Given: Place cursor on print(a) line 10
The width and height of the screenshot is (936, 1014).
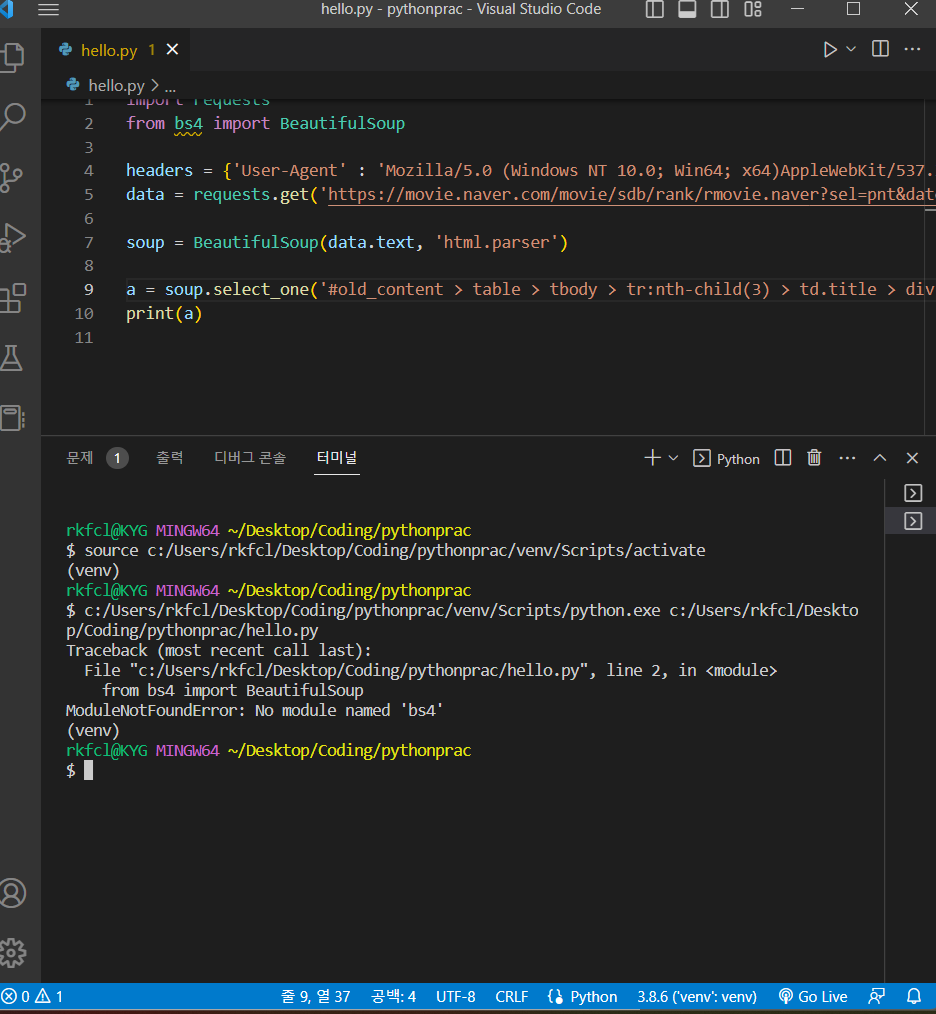Looking at the screenshot, I should 164,314.
